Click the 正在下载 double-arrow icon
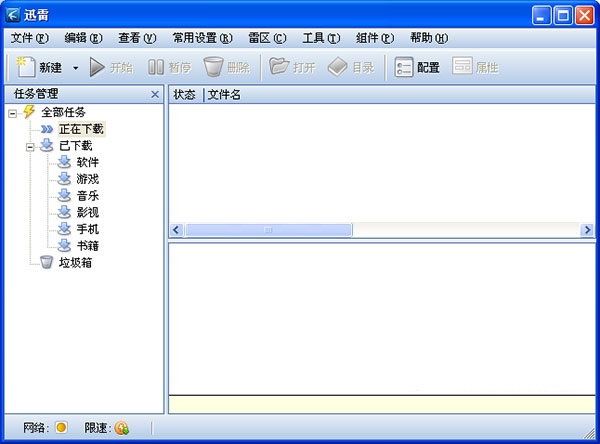 point(47,129)
